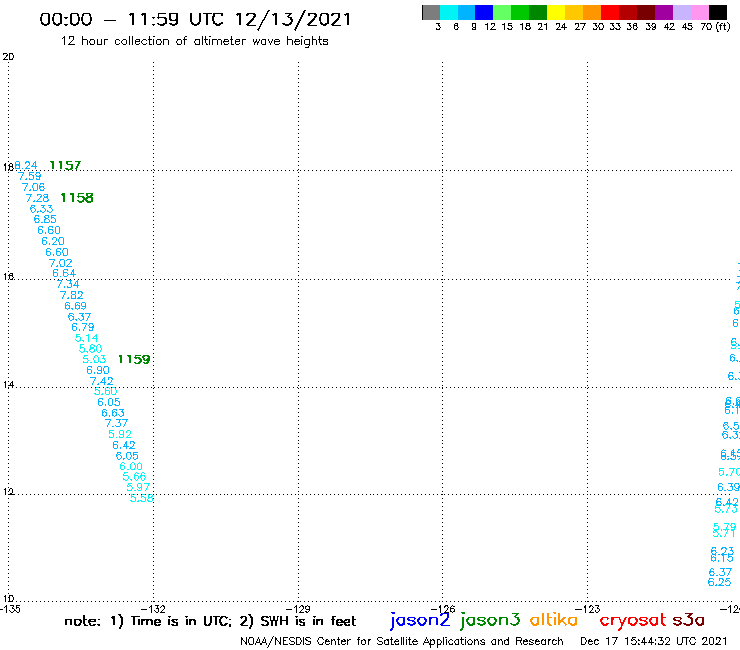The image size is (740, 650).
Task: Click the purple swatch in the color scale
Action: pos(664,12)
